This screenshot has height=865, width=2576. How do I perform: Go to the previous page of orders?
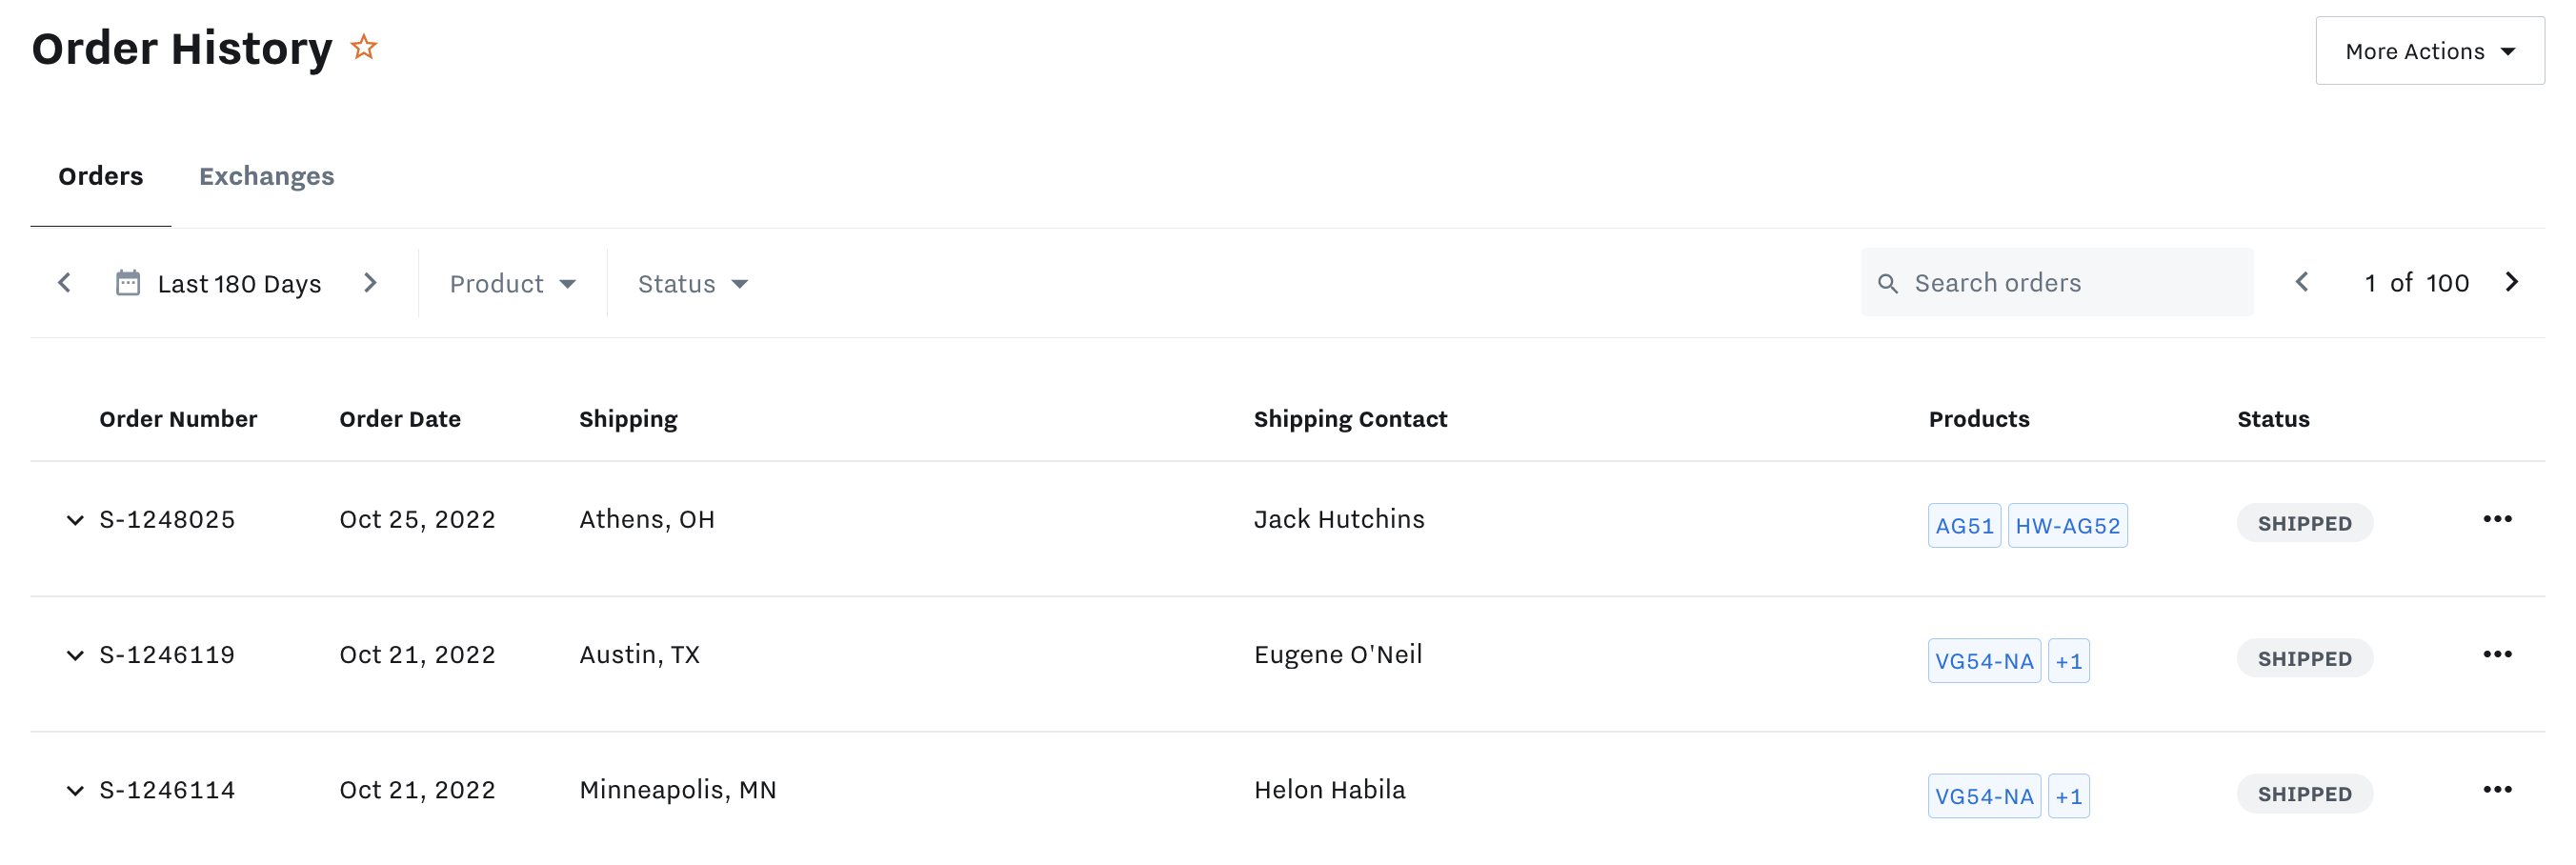2302,283
